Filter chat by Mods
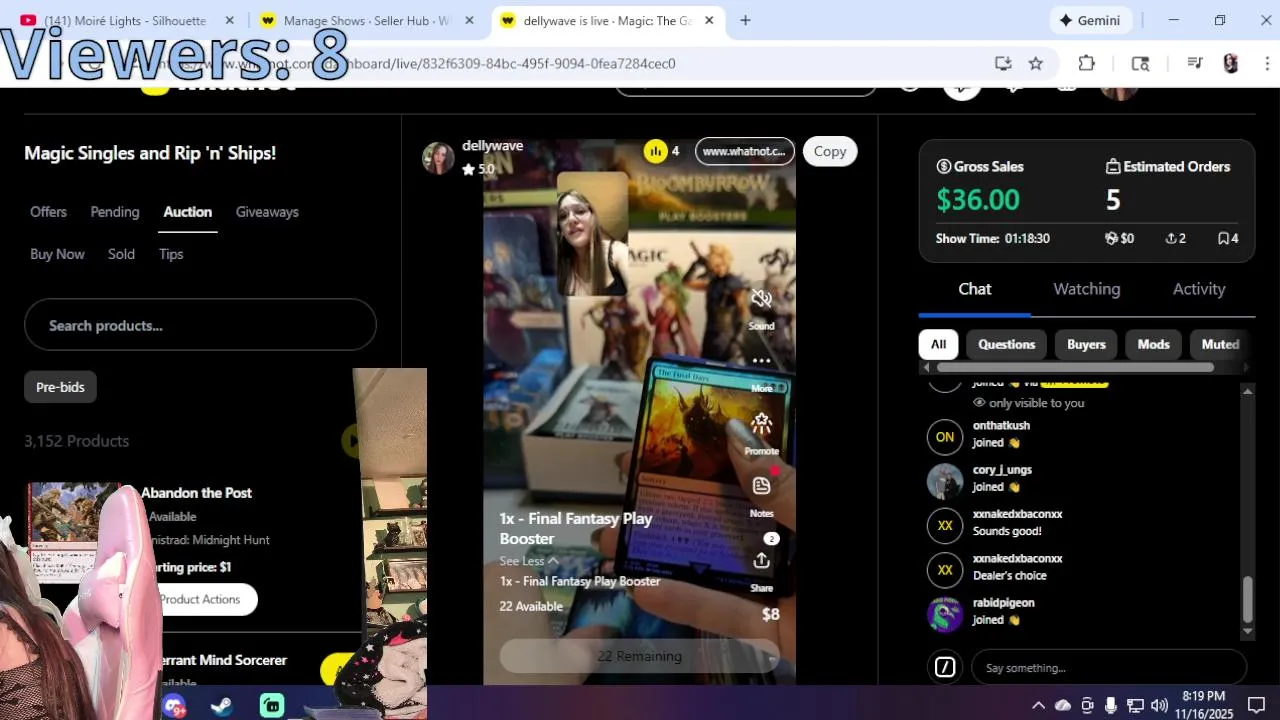Screen dimensions: 1280x720 (1153, 344)
